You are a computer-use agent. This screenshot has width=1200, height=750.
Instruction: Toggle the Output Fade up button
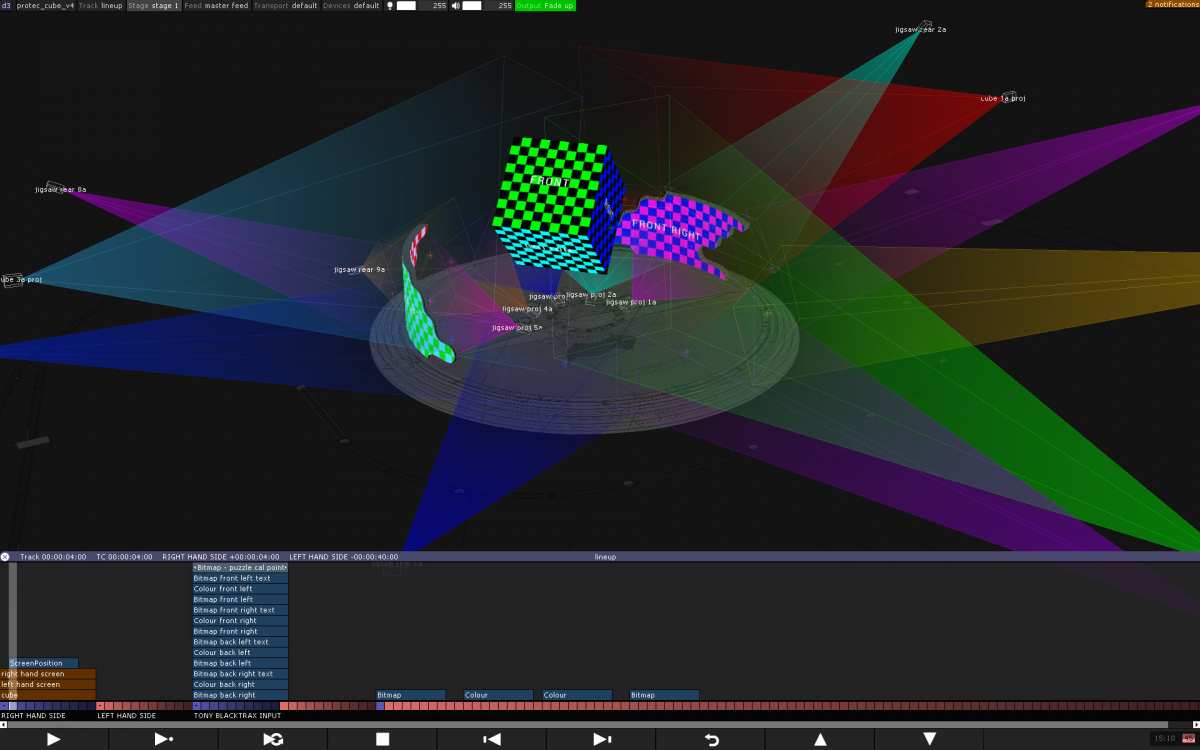point(545,5)
